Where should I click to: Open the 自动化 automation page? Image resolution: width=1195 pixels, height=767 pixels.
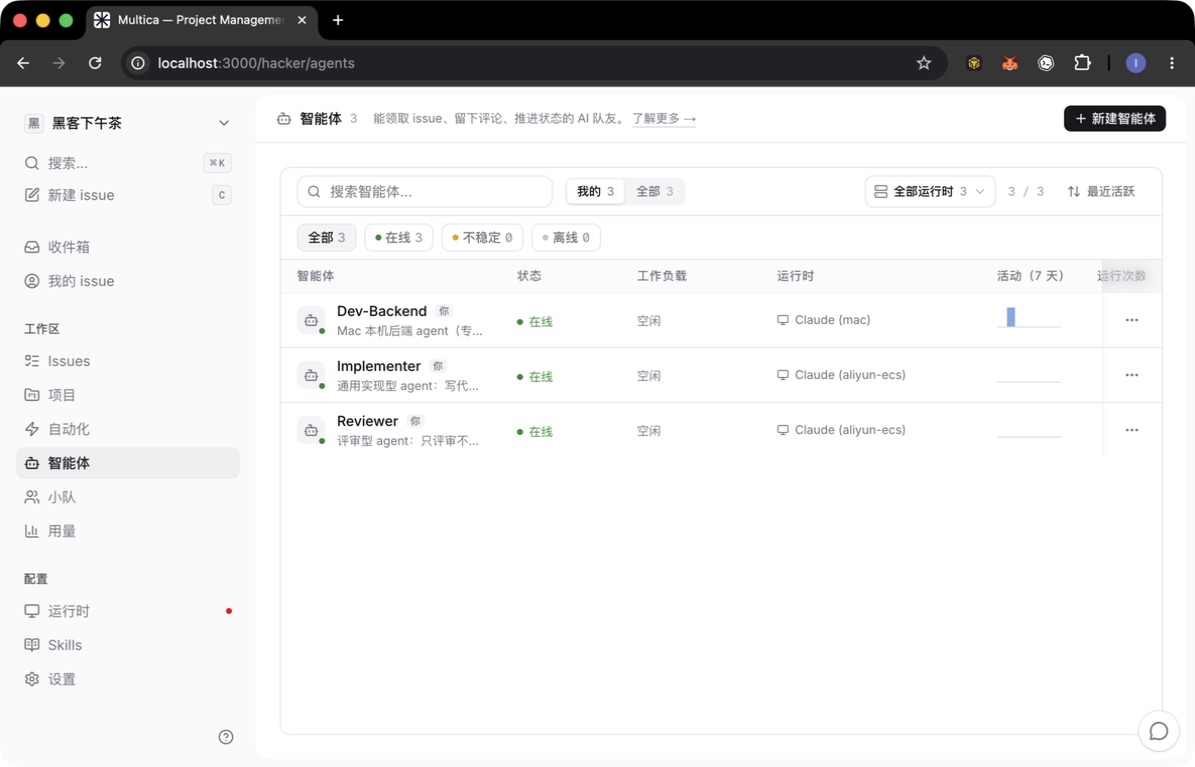point(127,428)
